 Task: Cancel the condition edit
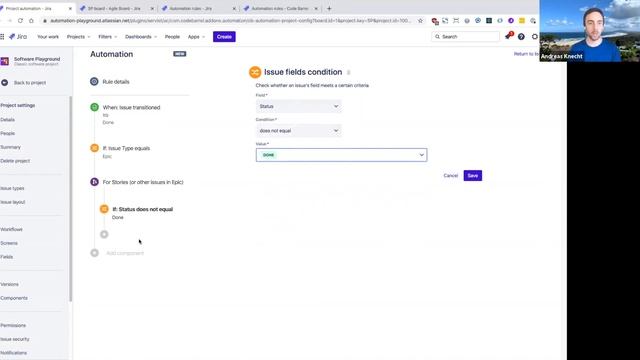451,176
